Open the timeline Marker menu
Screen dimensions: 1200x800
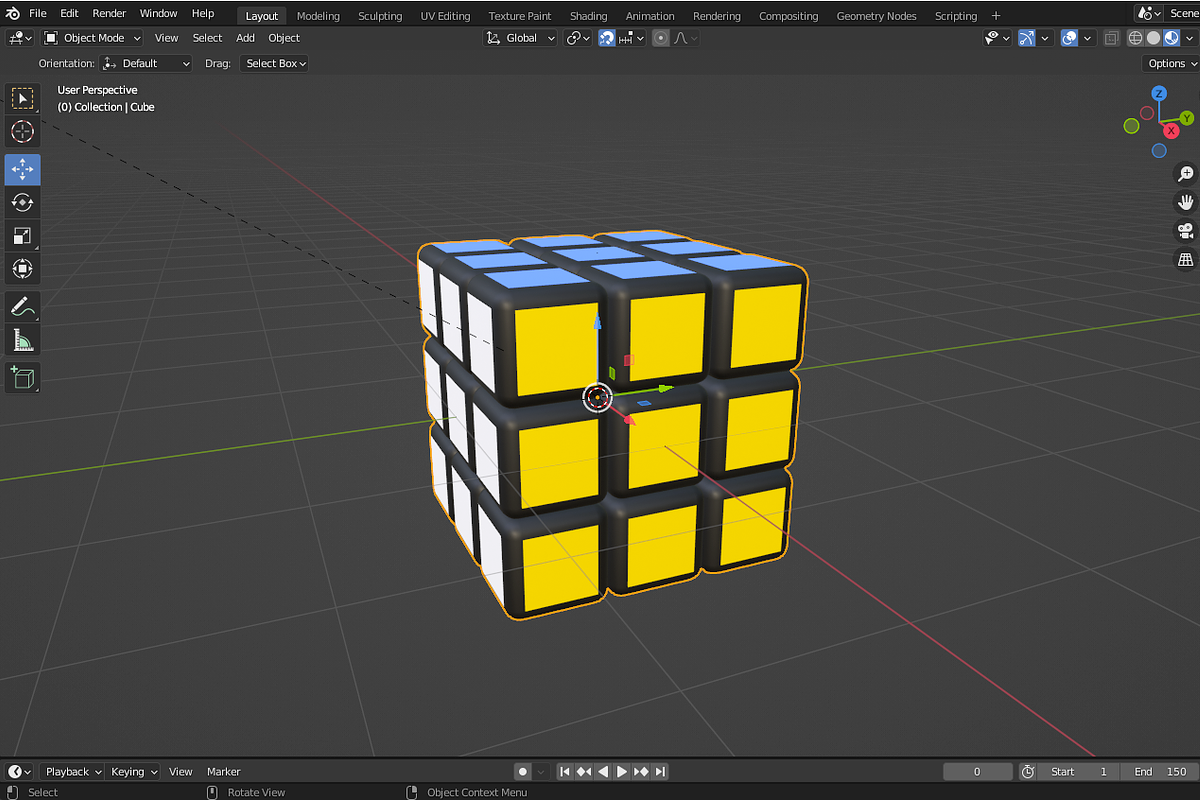(x=224, y=772)
